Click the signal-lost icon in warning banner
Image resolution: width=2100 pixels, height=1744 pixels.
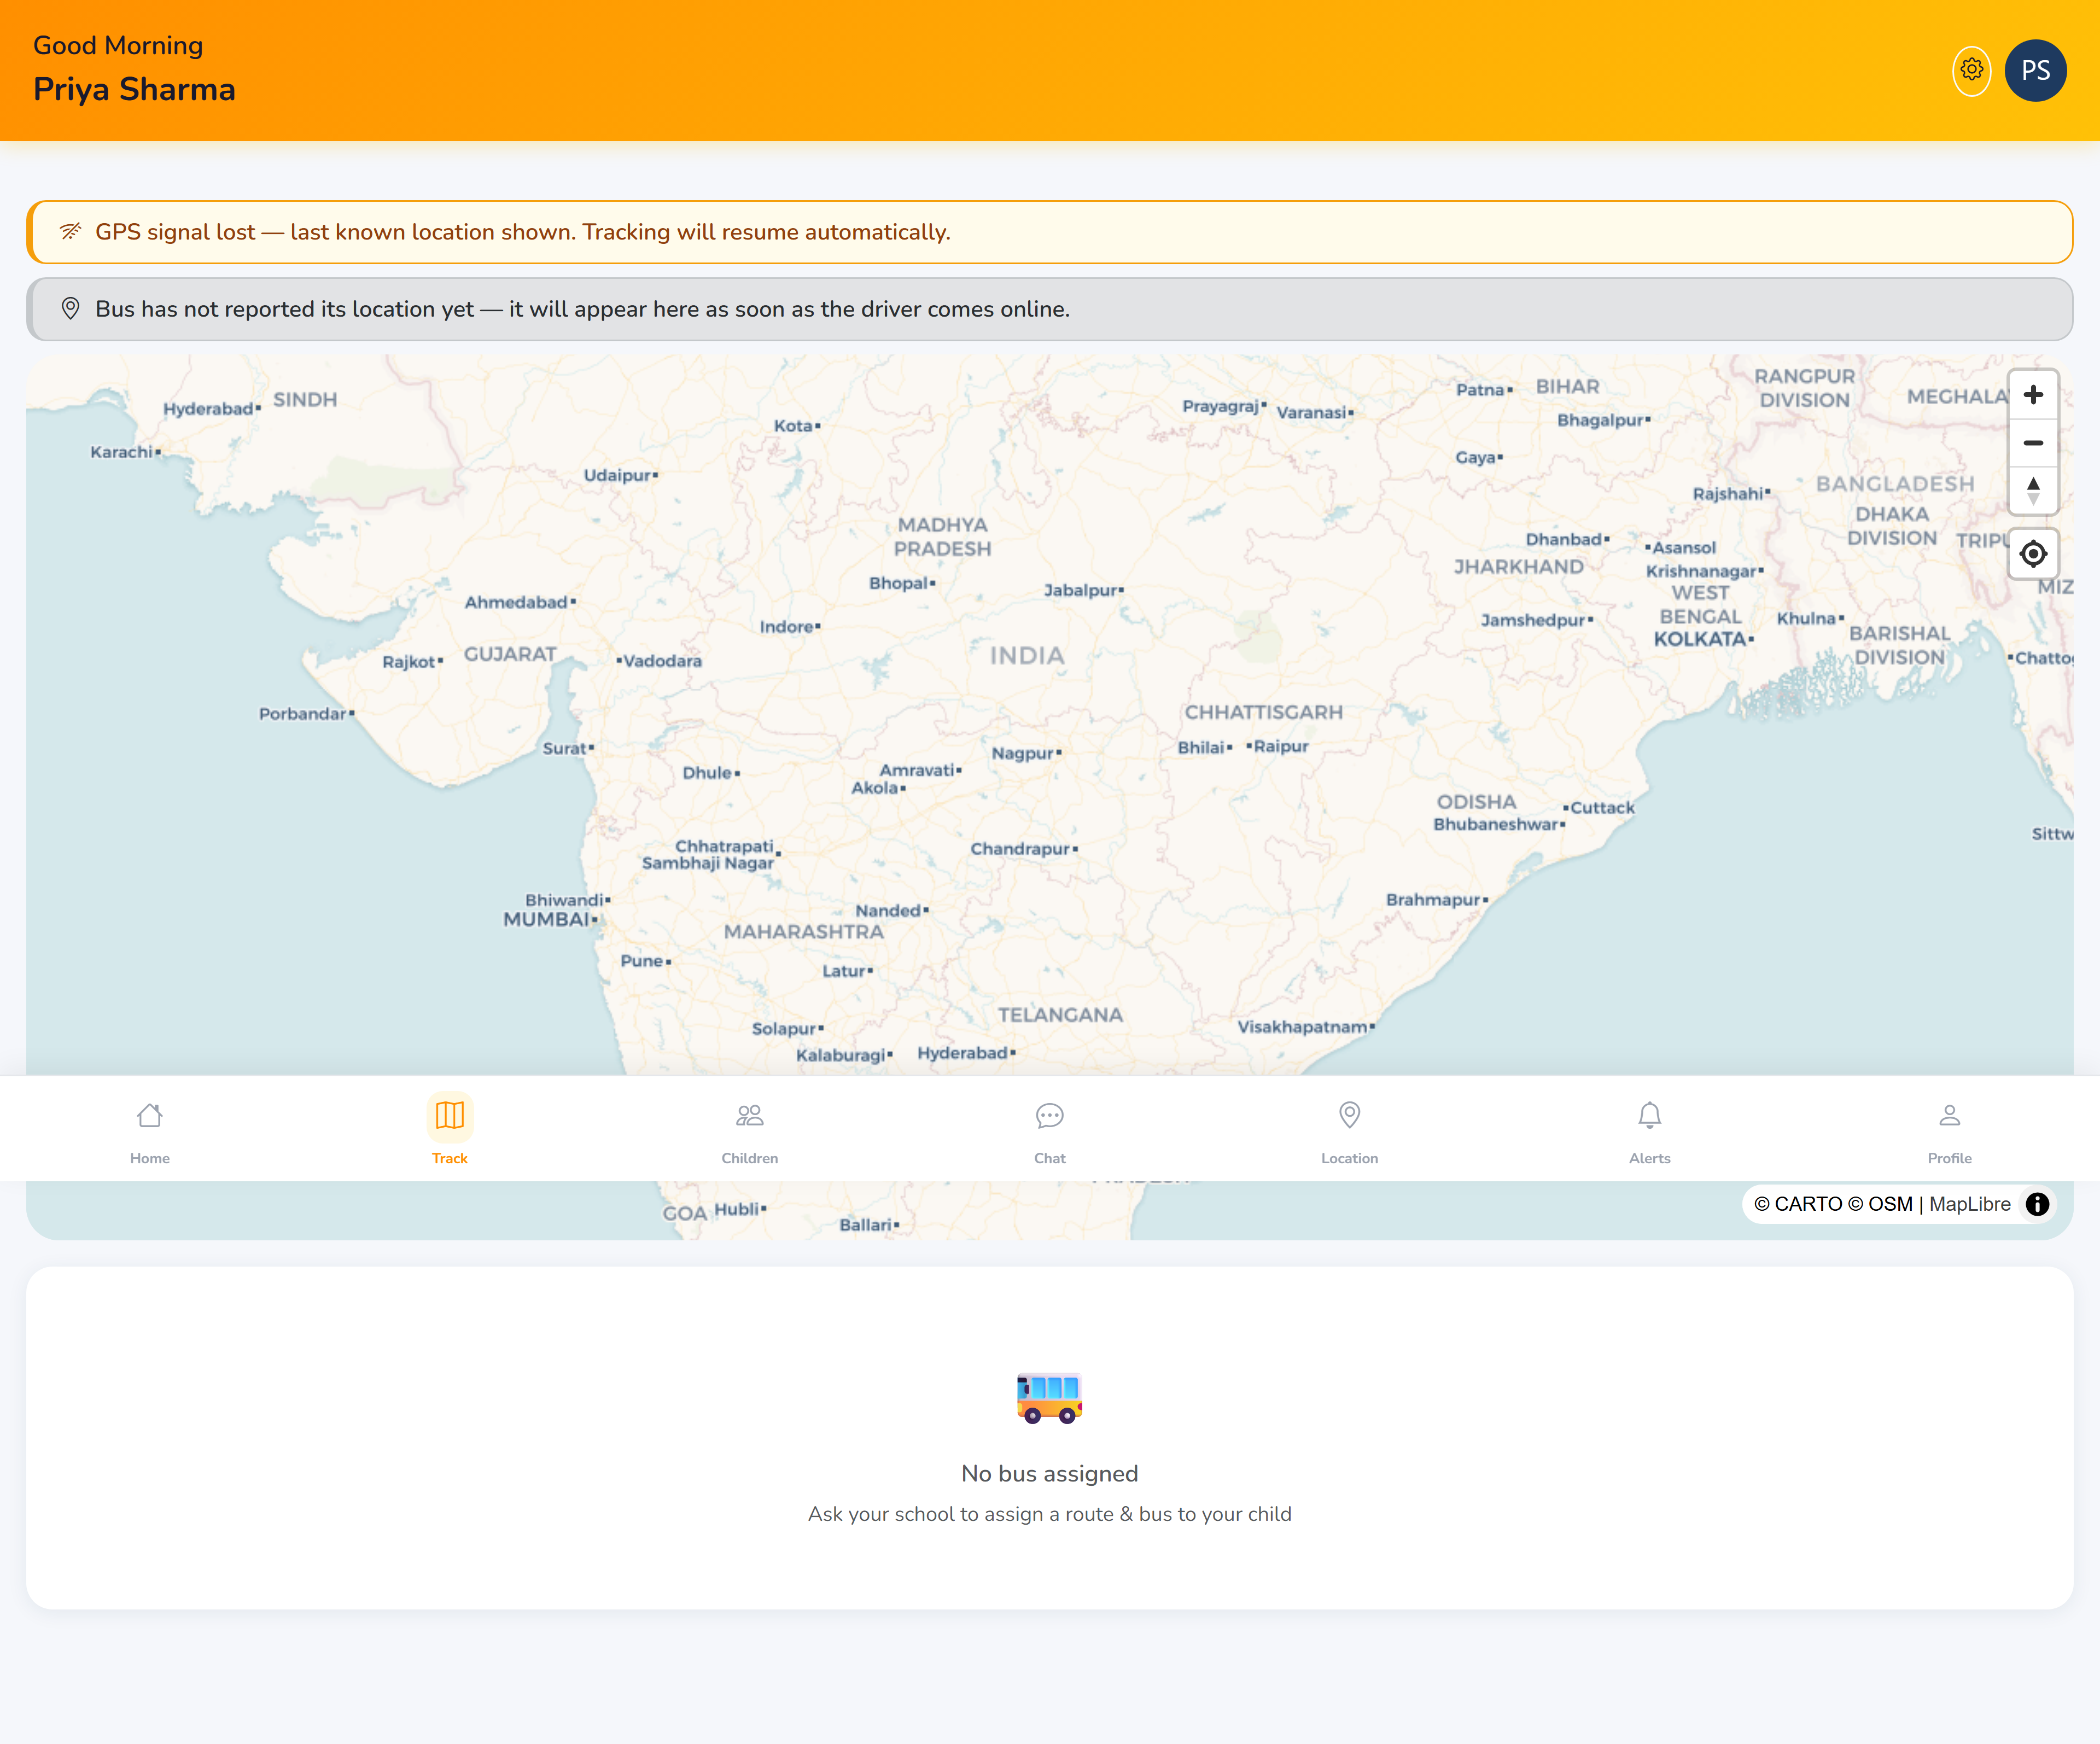(70, 232)
